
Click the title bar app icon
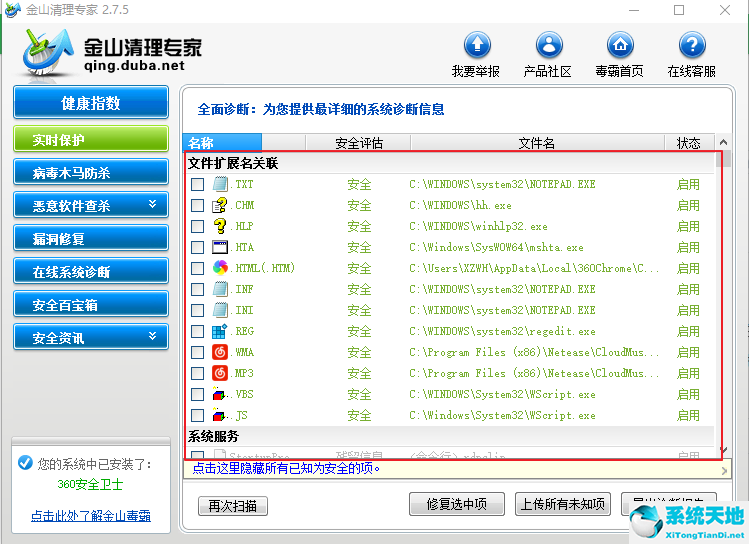(x=12, y=10)
